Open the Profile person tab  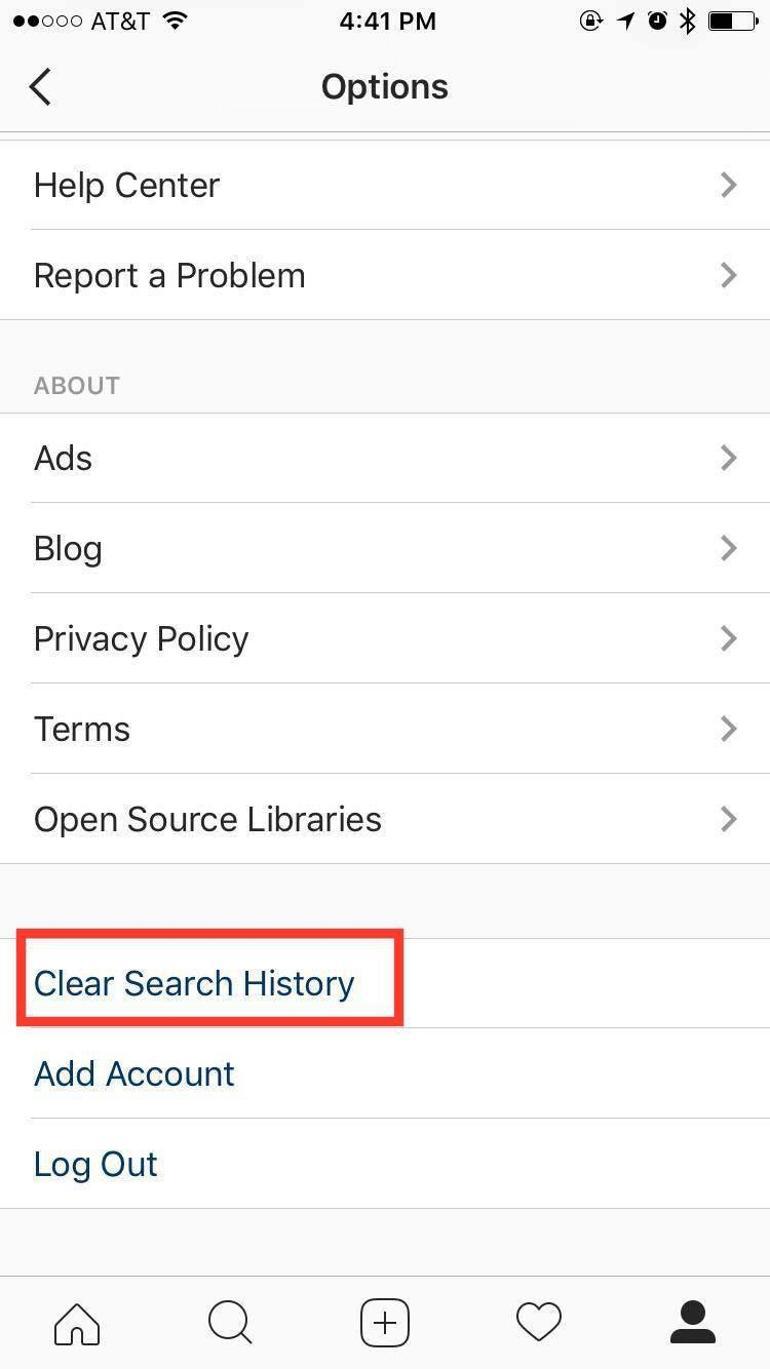(693, 1323)
